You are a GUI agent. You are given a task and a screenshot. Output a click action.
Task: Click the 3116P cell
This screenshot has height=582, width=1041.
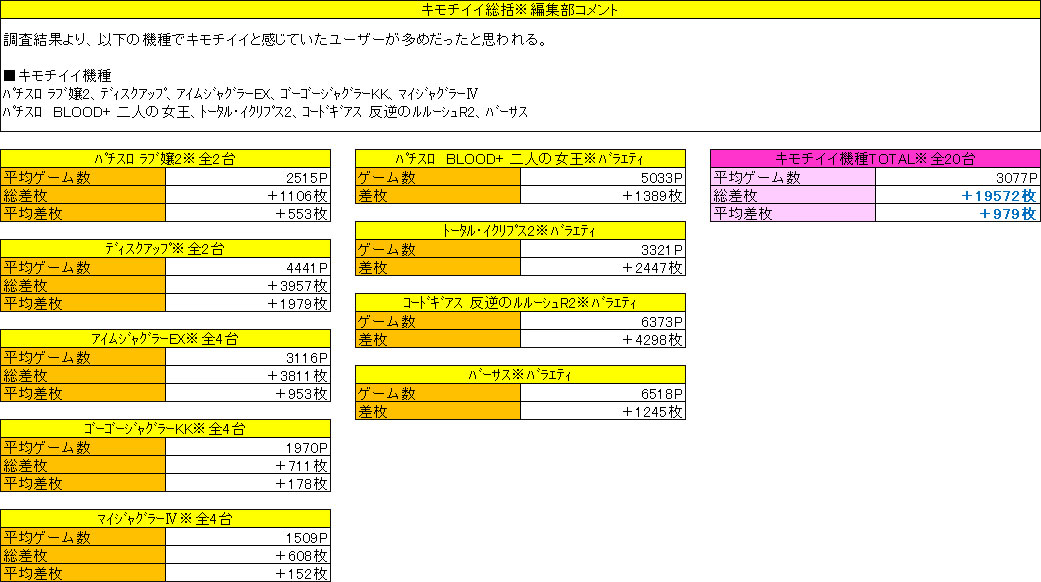click(248, 357)
